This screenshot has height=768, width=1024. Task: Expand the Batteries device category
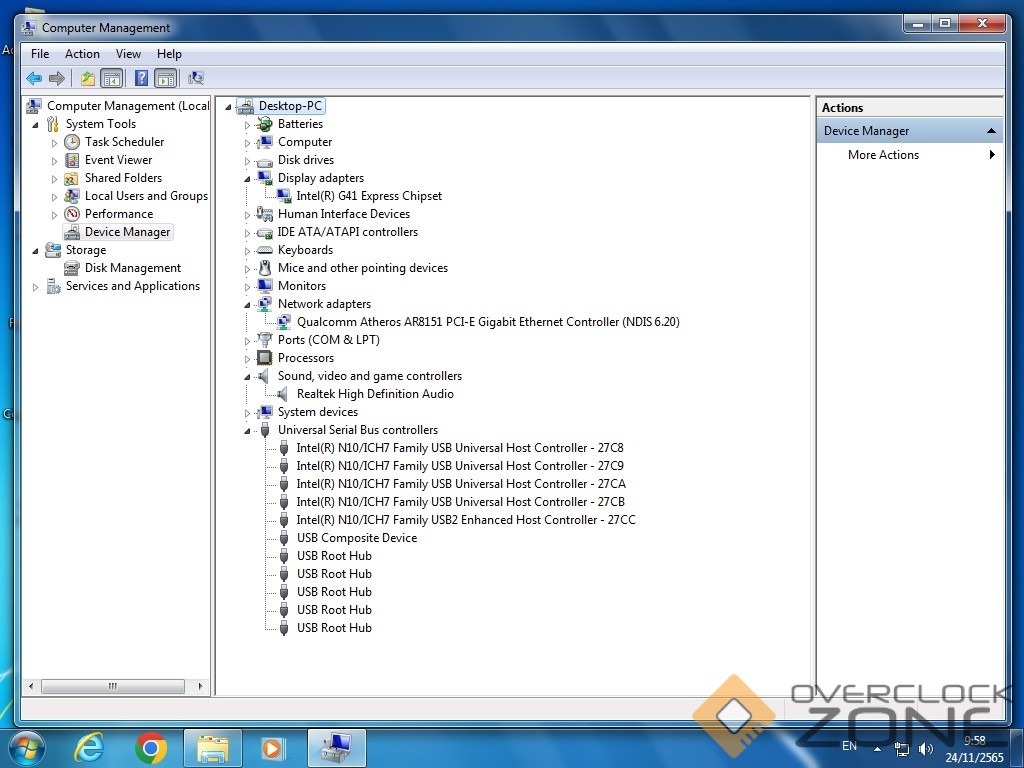(248, 125)
